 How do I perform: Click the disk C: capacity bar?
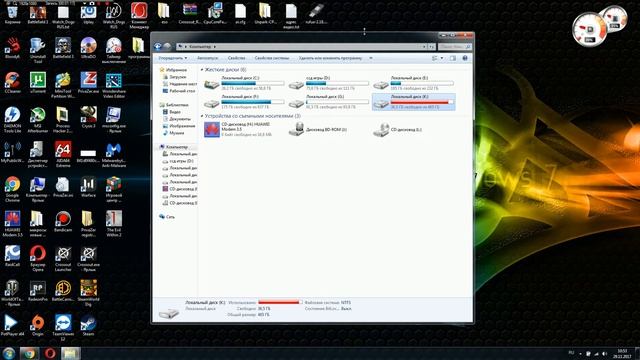253,83
